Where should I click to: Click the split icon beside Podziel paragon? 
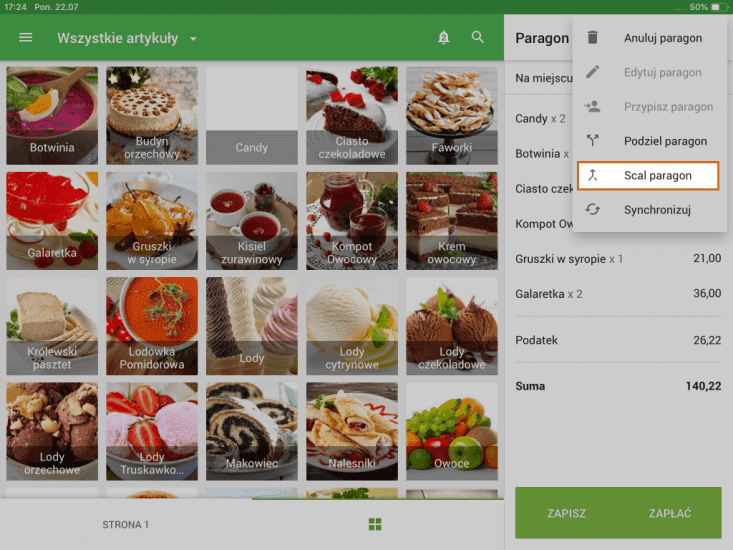(x=593, y=141)
